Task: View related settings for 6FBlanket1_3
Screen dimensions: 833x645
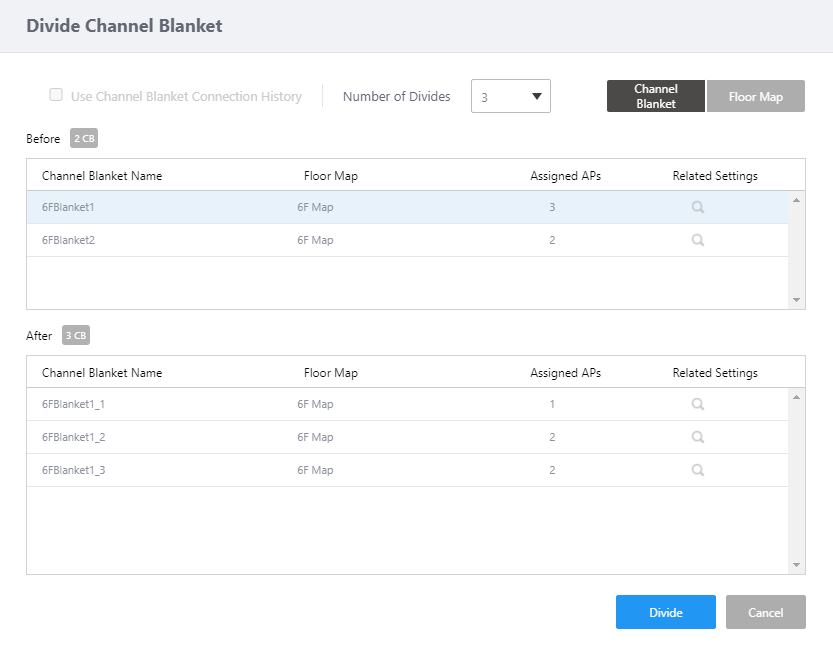Action: pyautogui.click(x=698, y=470)
